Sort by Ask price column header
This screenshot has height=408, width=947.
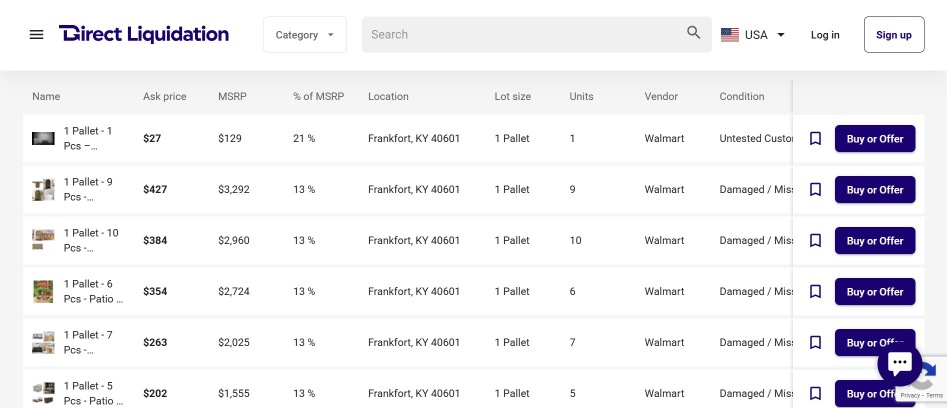164,97
